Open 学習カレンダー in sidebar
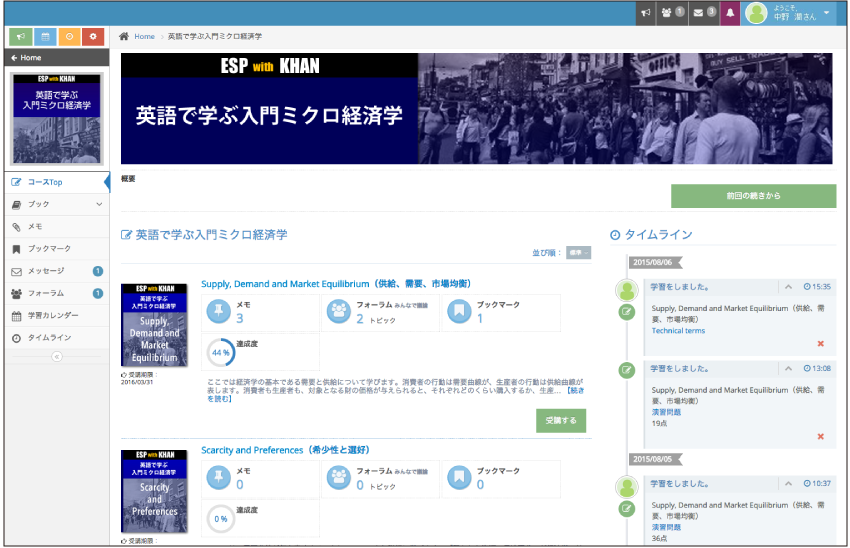The height and width of the screenshot is (548, 850). [57, 315]
